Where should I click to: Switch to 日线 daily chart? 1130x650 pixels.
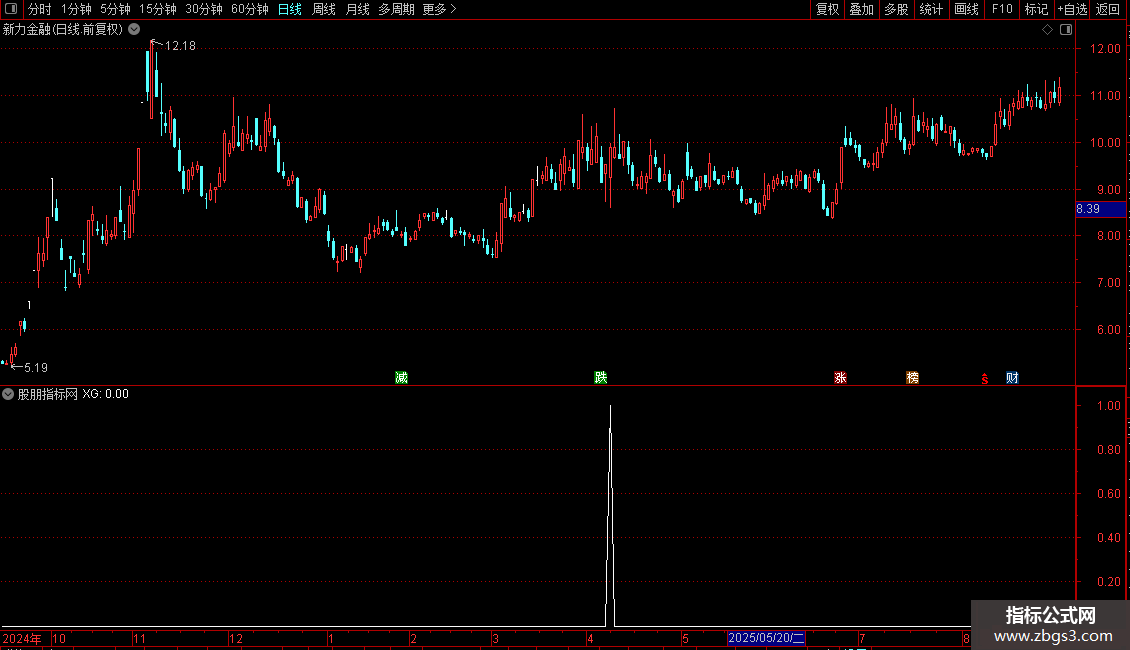point(290,9)
